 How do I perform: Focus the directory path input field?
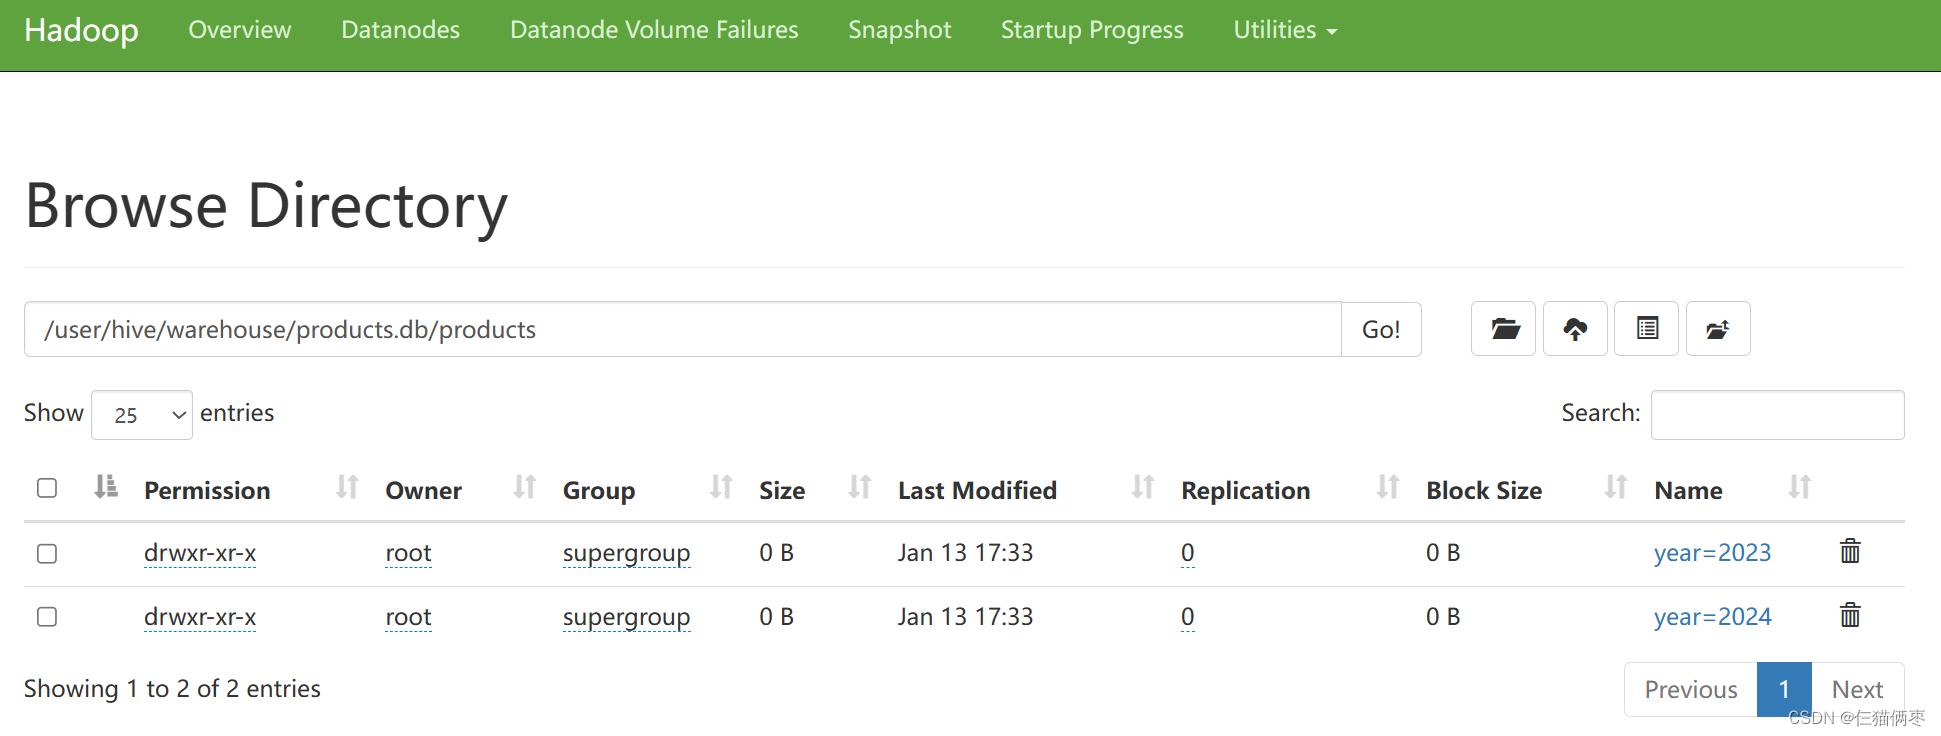coord(683,329)
